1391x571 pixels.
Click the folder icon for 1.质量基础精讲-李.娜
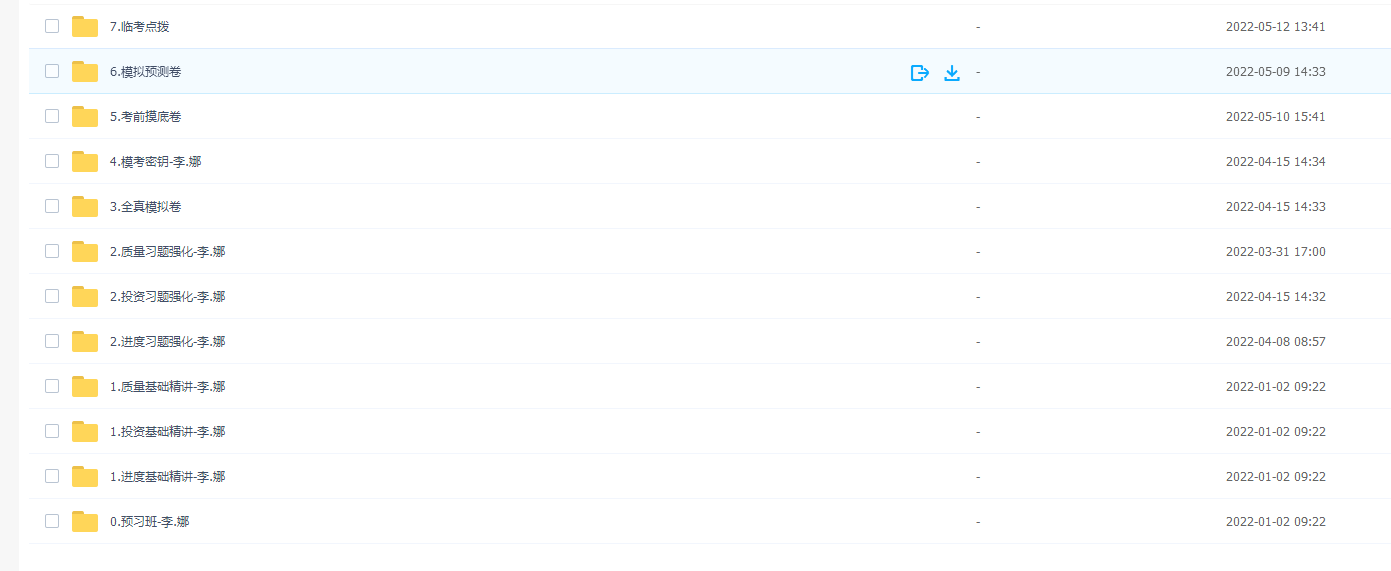point(85,386)
